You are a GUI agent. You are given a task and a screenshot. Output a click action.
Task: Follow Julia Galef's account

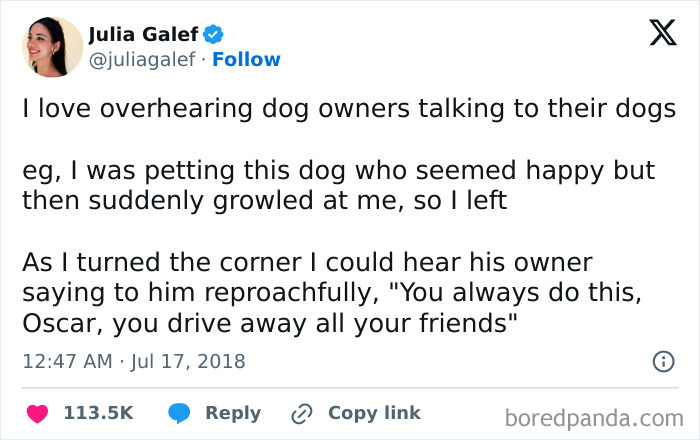point(246,59)
